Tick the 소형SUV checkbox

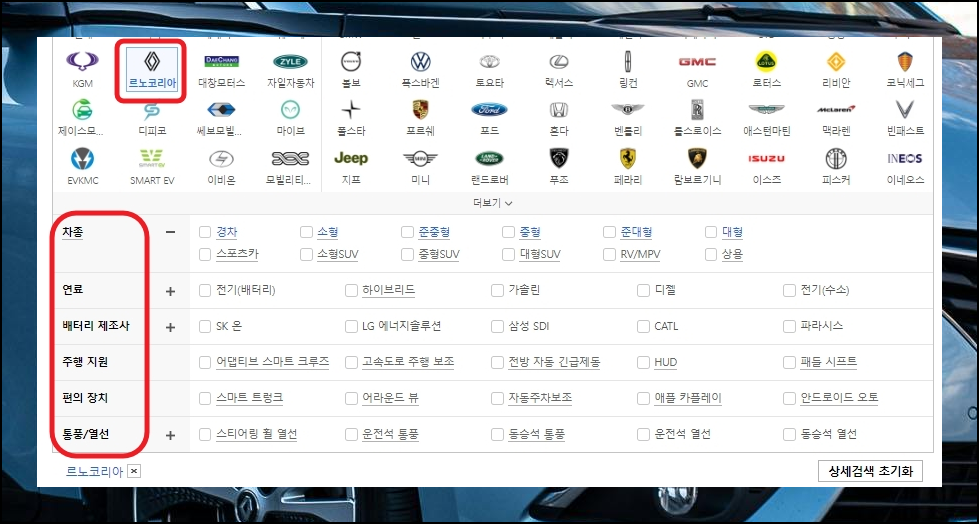tap(306, 255)
